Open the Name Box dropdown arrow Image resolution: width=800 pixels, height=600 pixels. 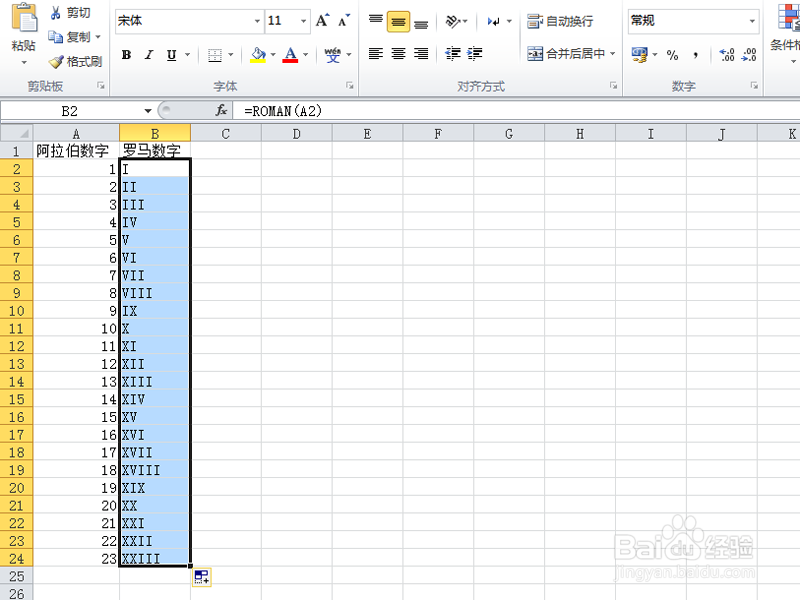point(148,111)
